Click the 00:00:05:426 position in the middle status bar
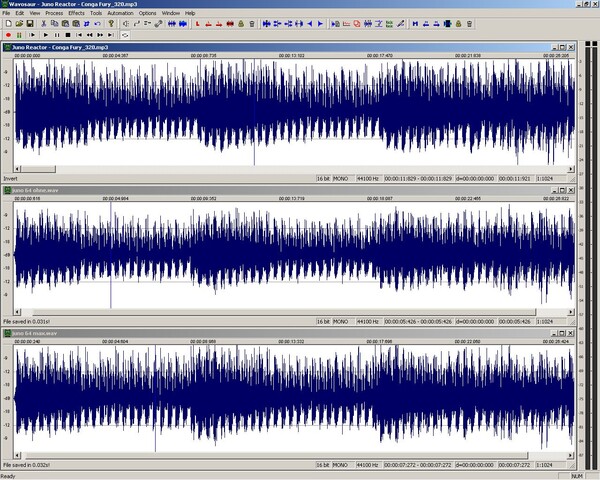Viewport: 600px width, 480px height. coord(514,322)
